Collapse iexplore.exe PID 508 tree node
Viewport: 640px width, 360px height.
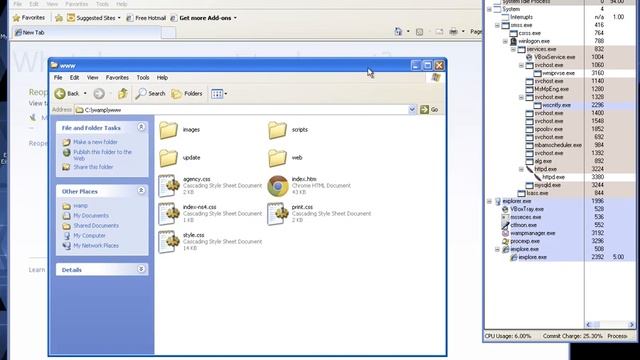pos(497,249)
